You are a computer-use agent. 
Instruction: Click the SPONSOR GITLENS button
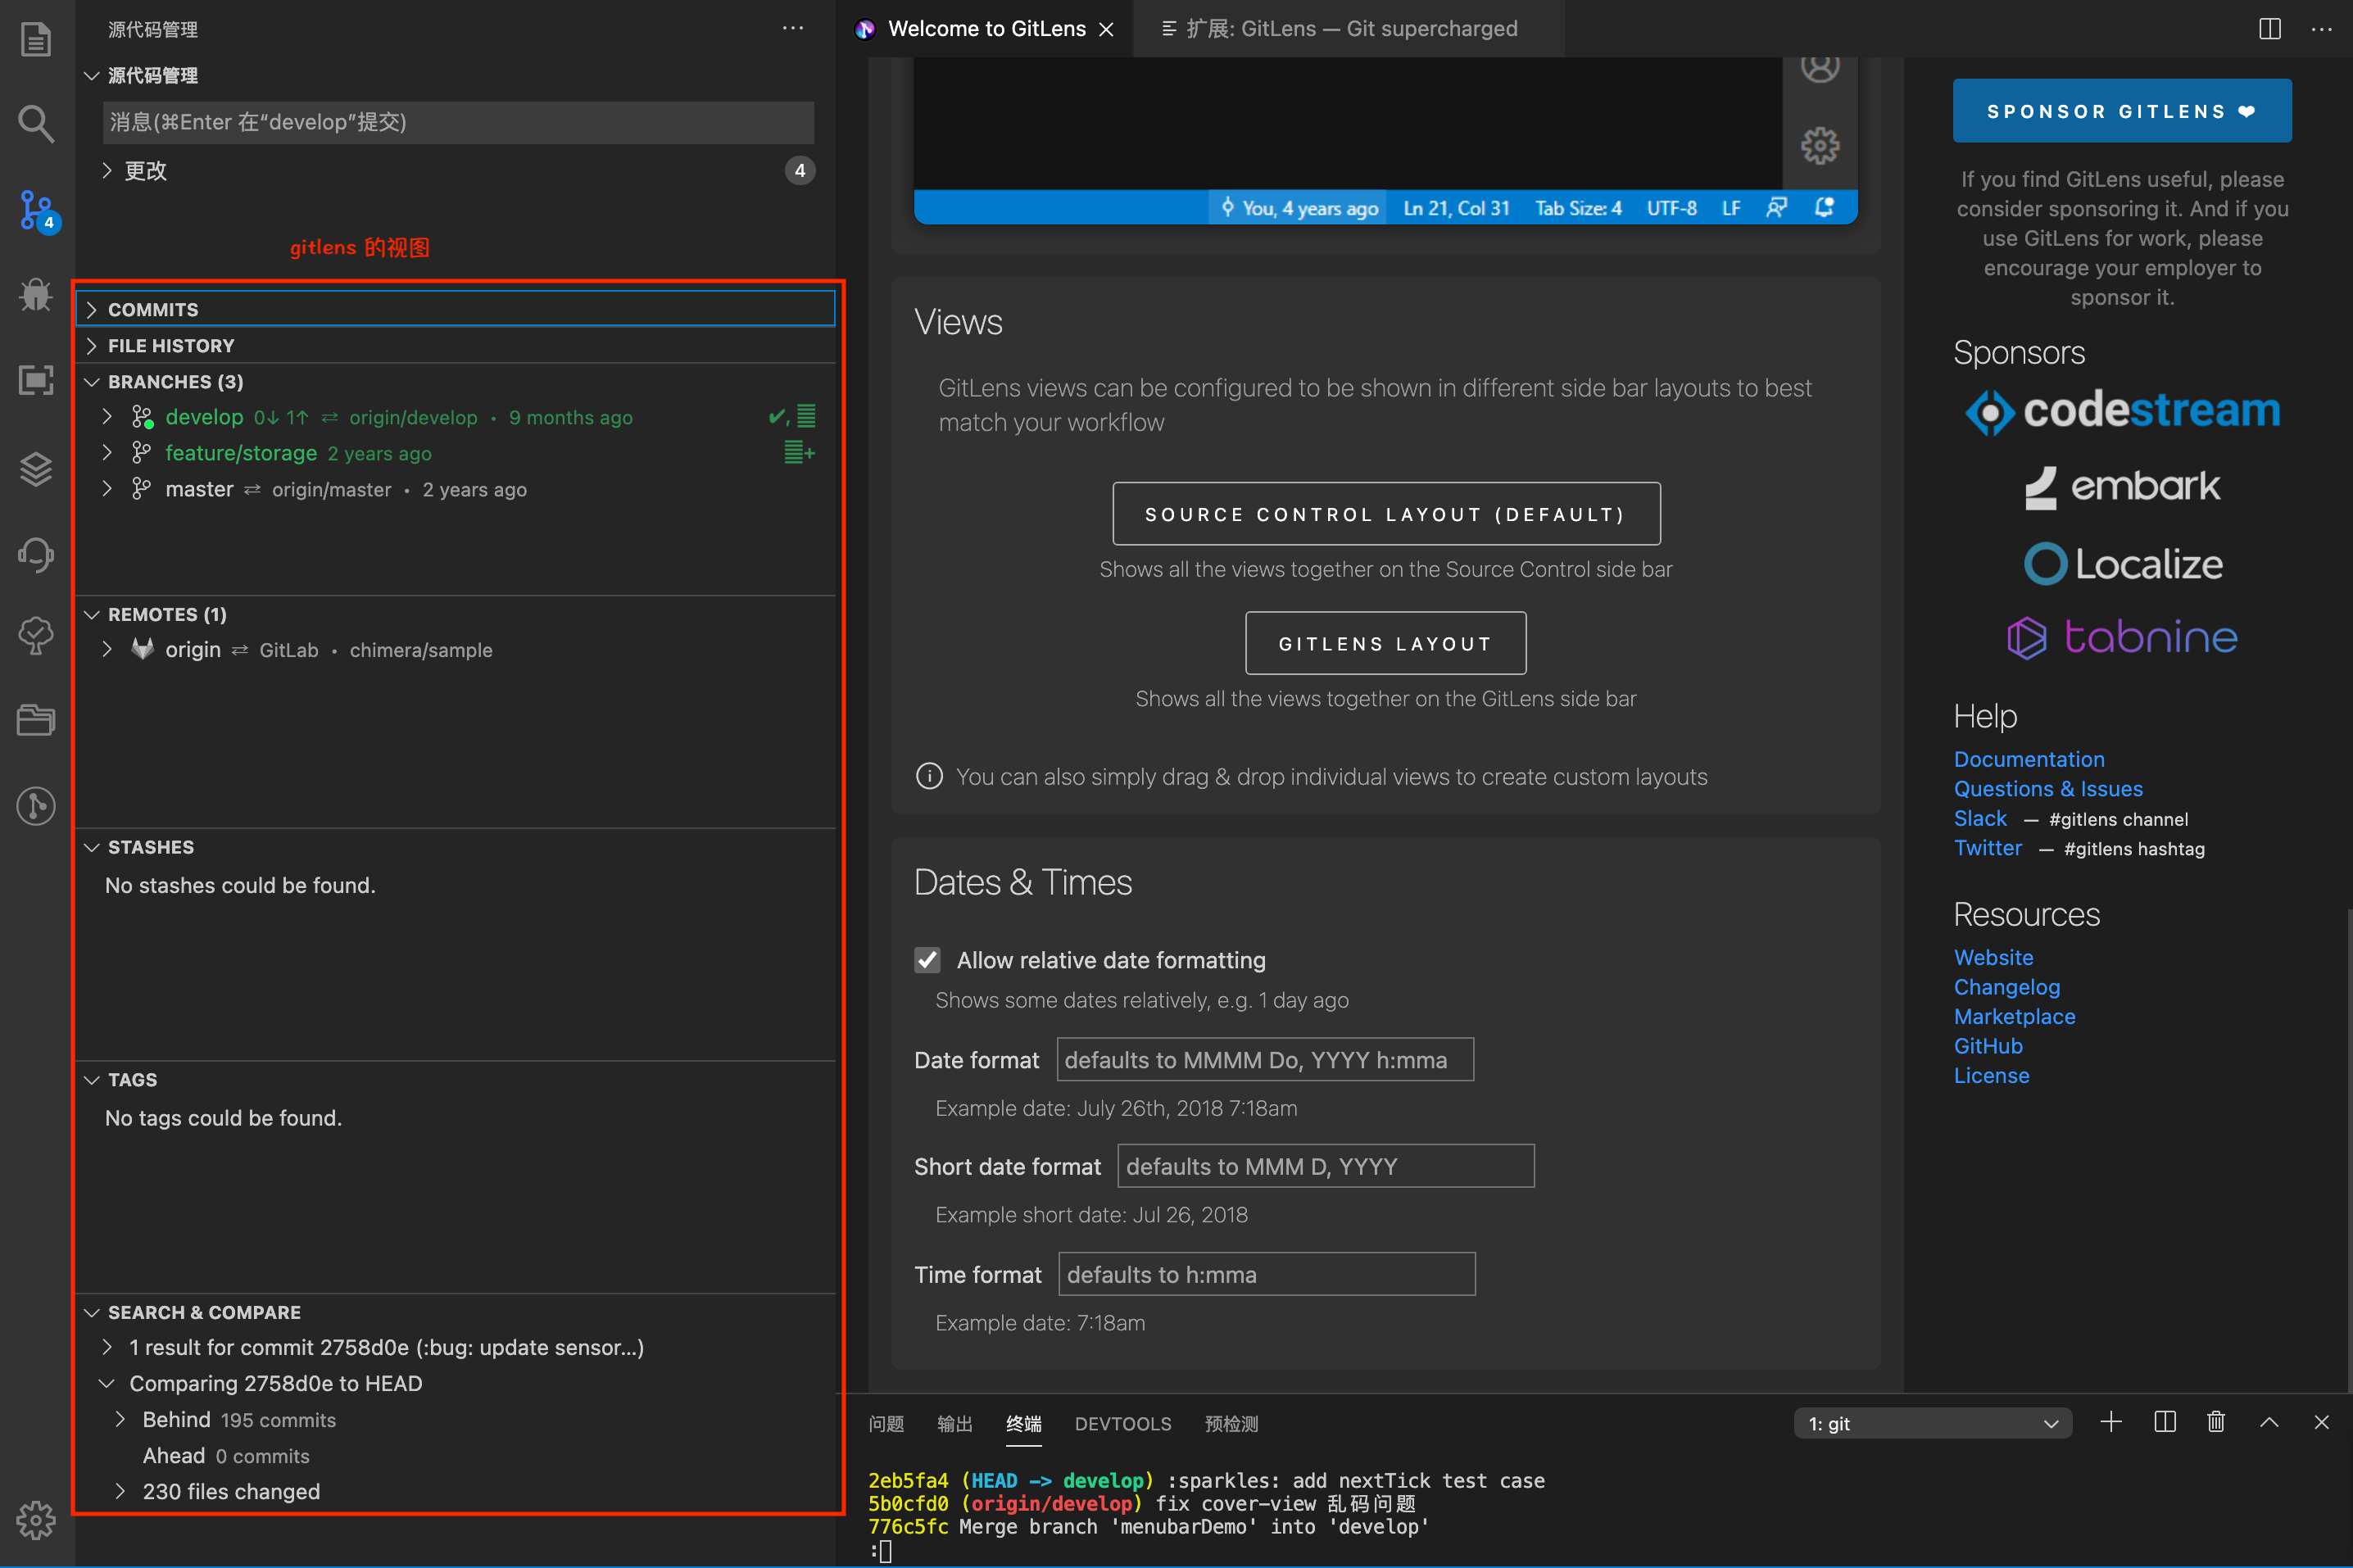point(2121,111)
